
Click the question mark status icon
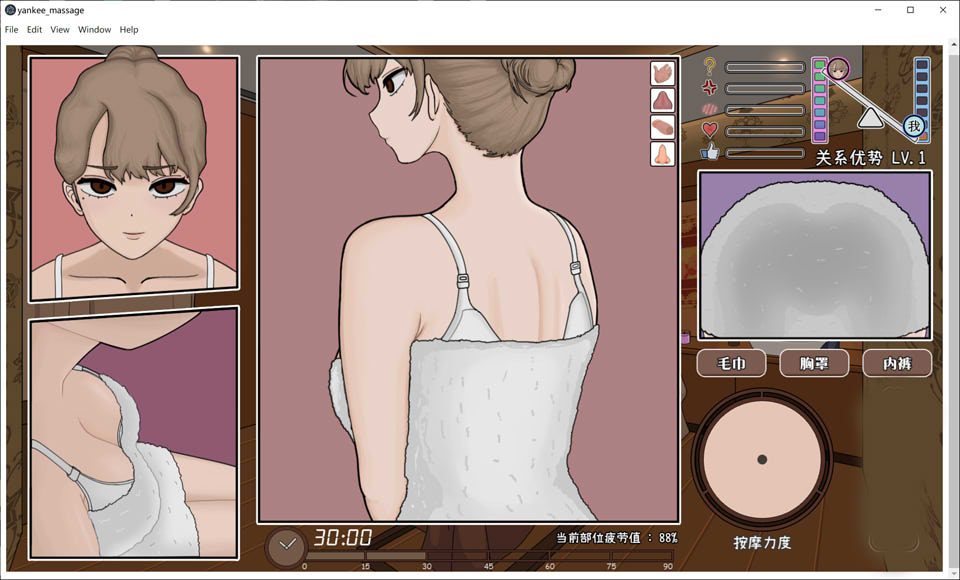point(710,67)
